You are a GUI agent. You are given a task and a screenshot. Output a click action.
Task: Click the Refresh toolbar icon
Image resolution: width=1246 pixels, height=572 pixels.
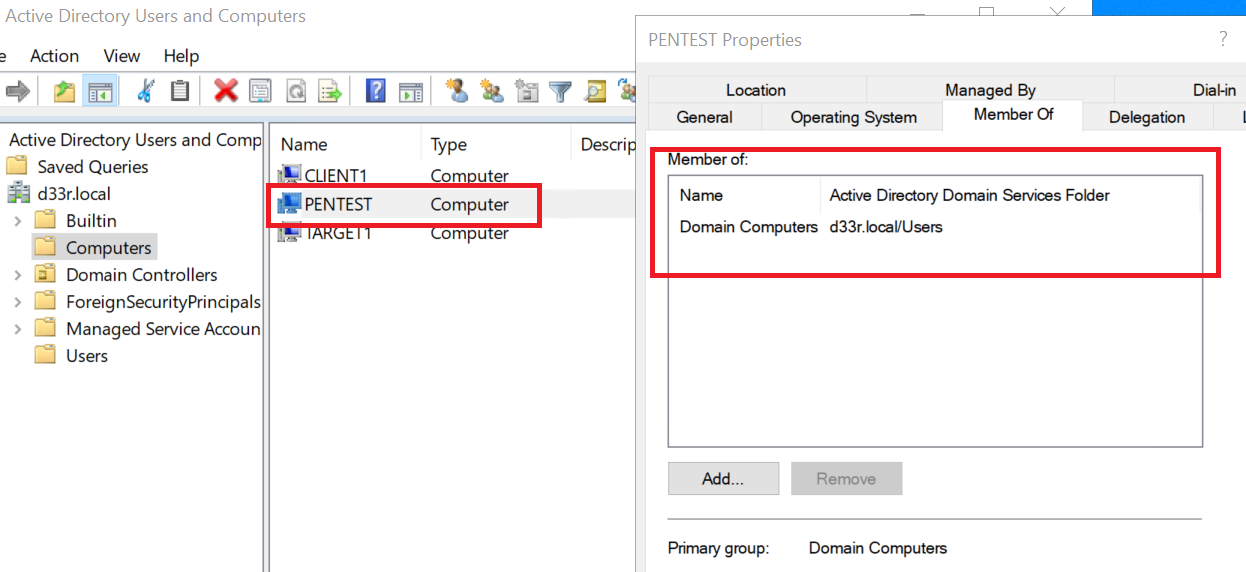(296, 92)
